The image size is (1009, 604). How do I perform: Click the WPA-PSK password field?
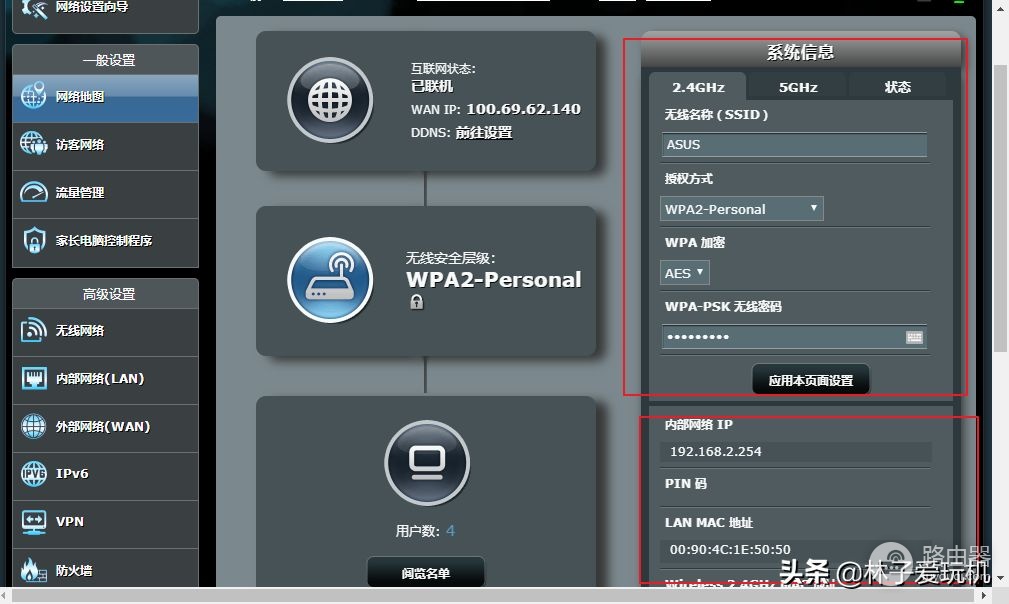coord(794,337)
